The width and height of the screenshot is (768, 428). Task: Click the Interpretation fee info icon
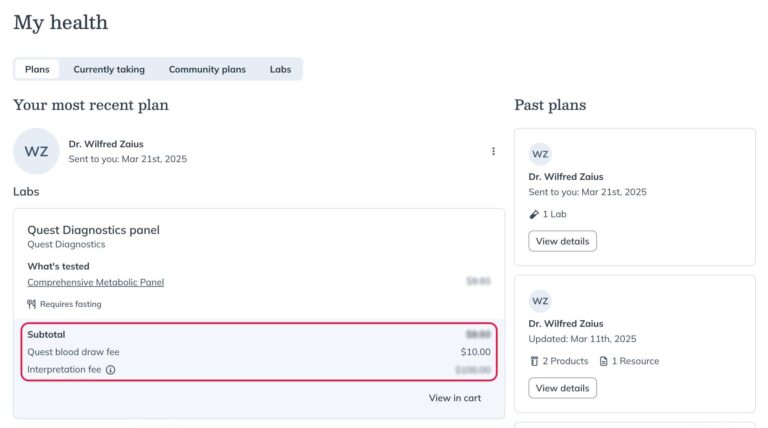[110, 370]
